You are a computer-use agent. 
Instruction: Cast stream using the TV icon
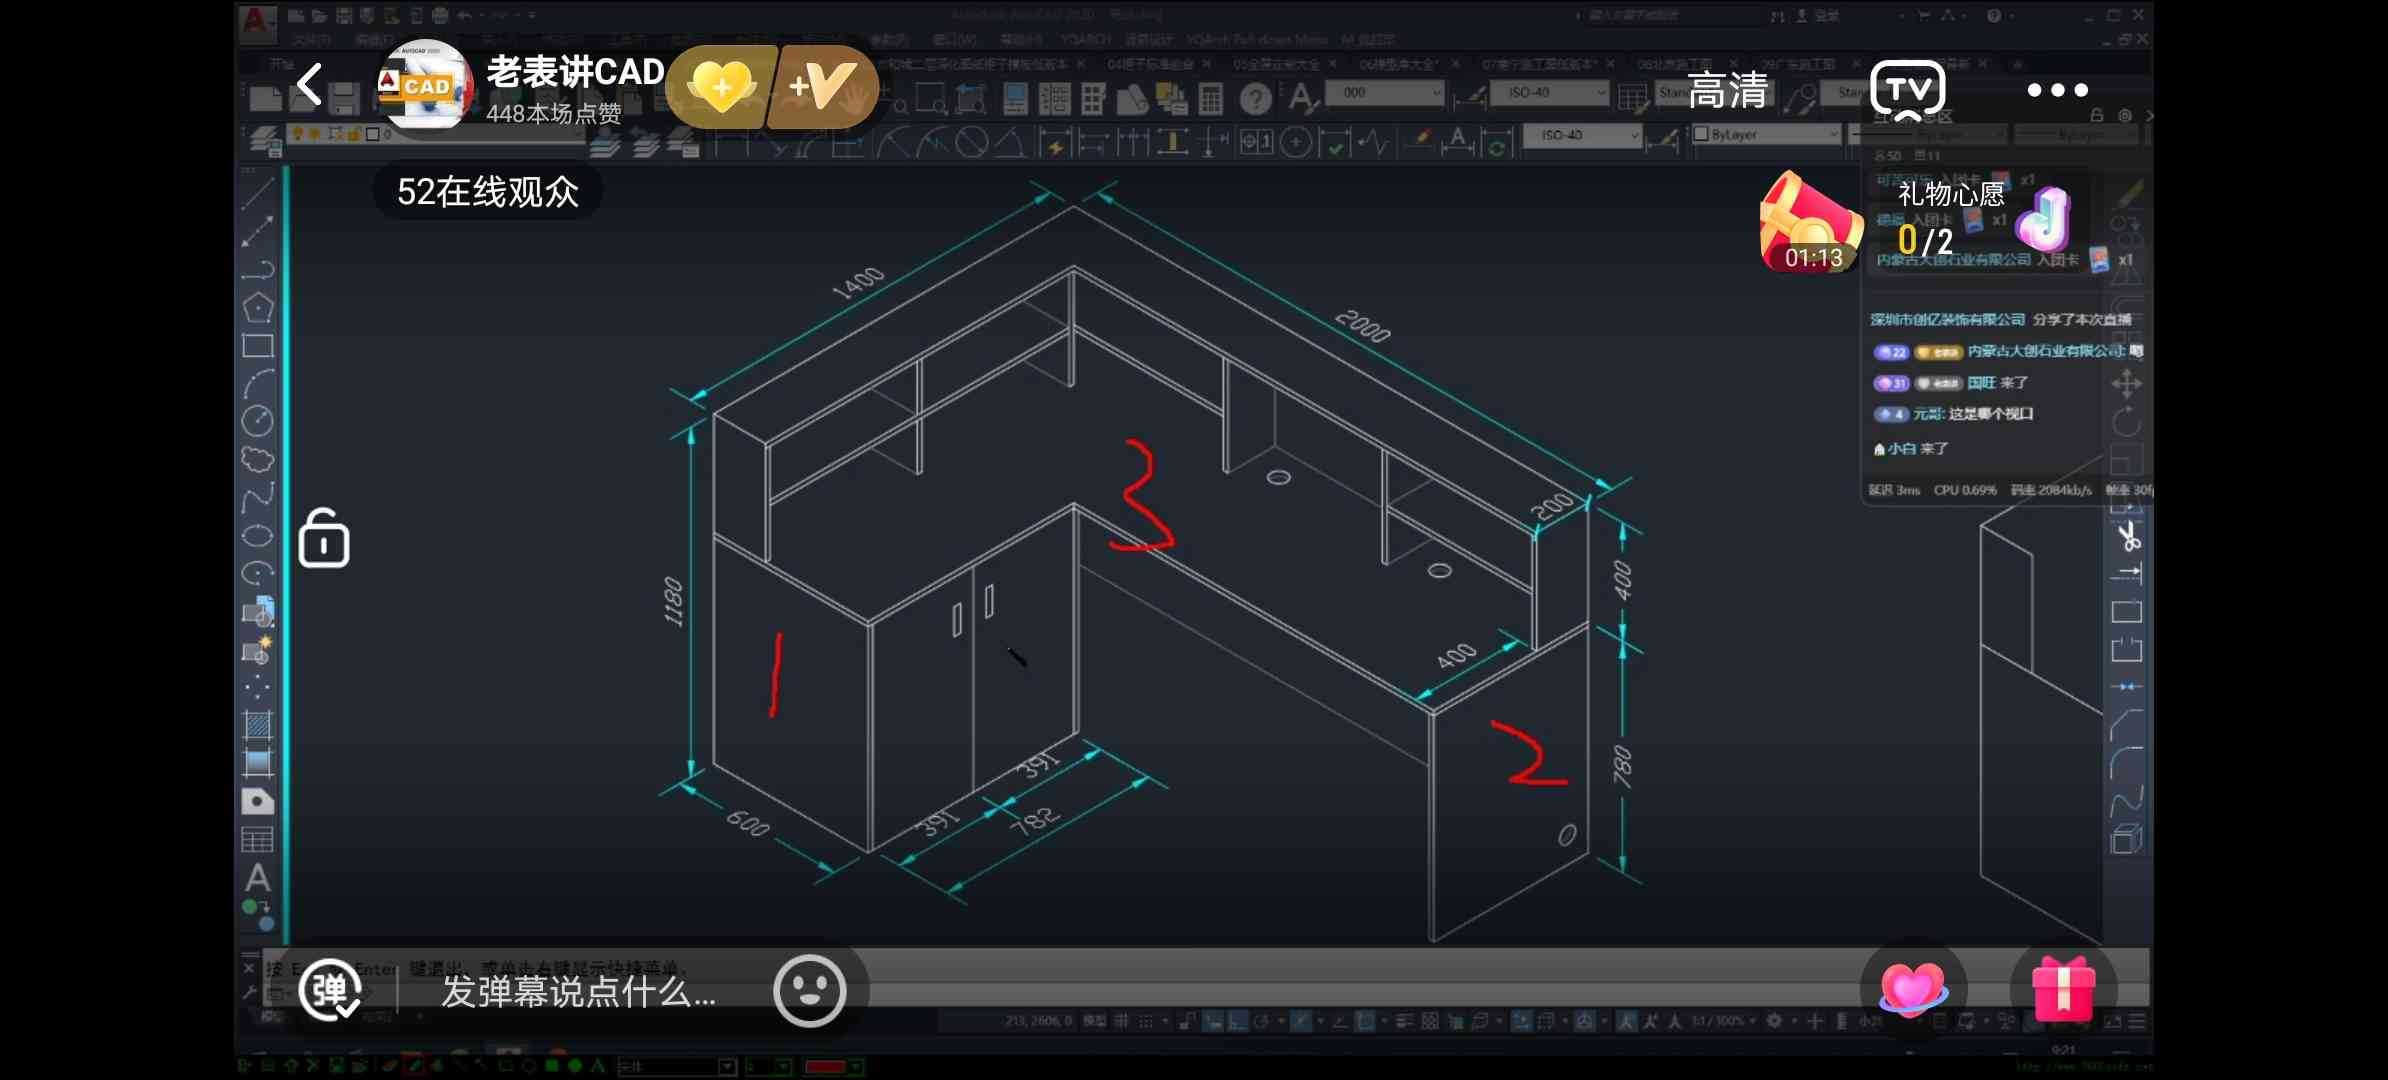point(1908,90)
